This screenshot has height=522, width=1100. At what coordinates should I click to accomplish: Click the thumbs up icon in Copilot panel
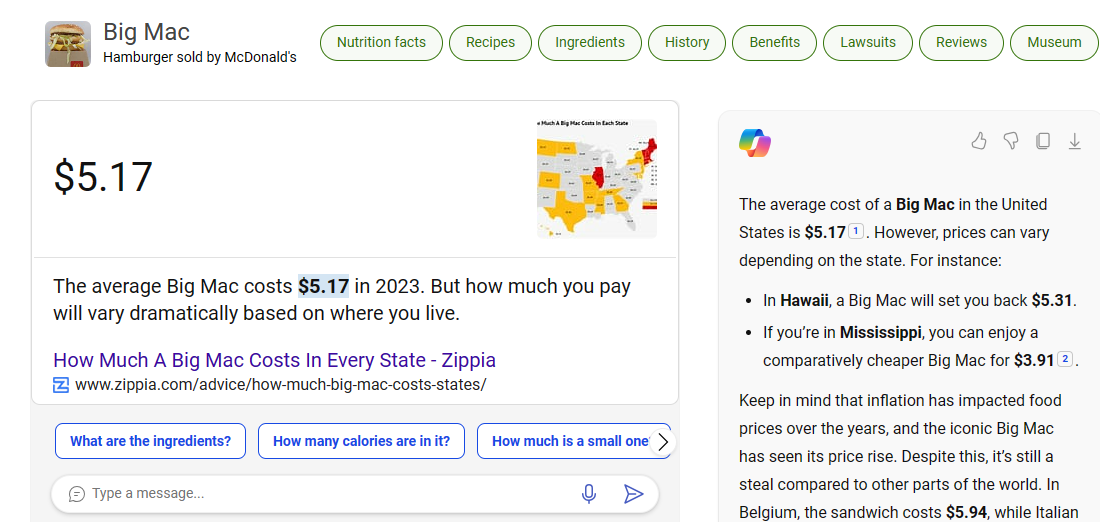tap(979, 141)
